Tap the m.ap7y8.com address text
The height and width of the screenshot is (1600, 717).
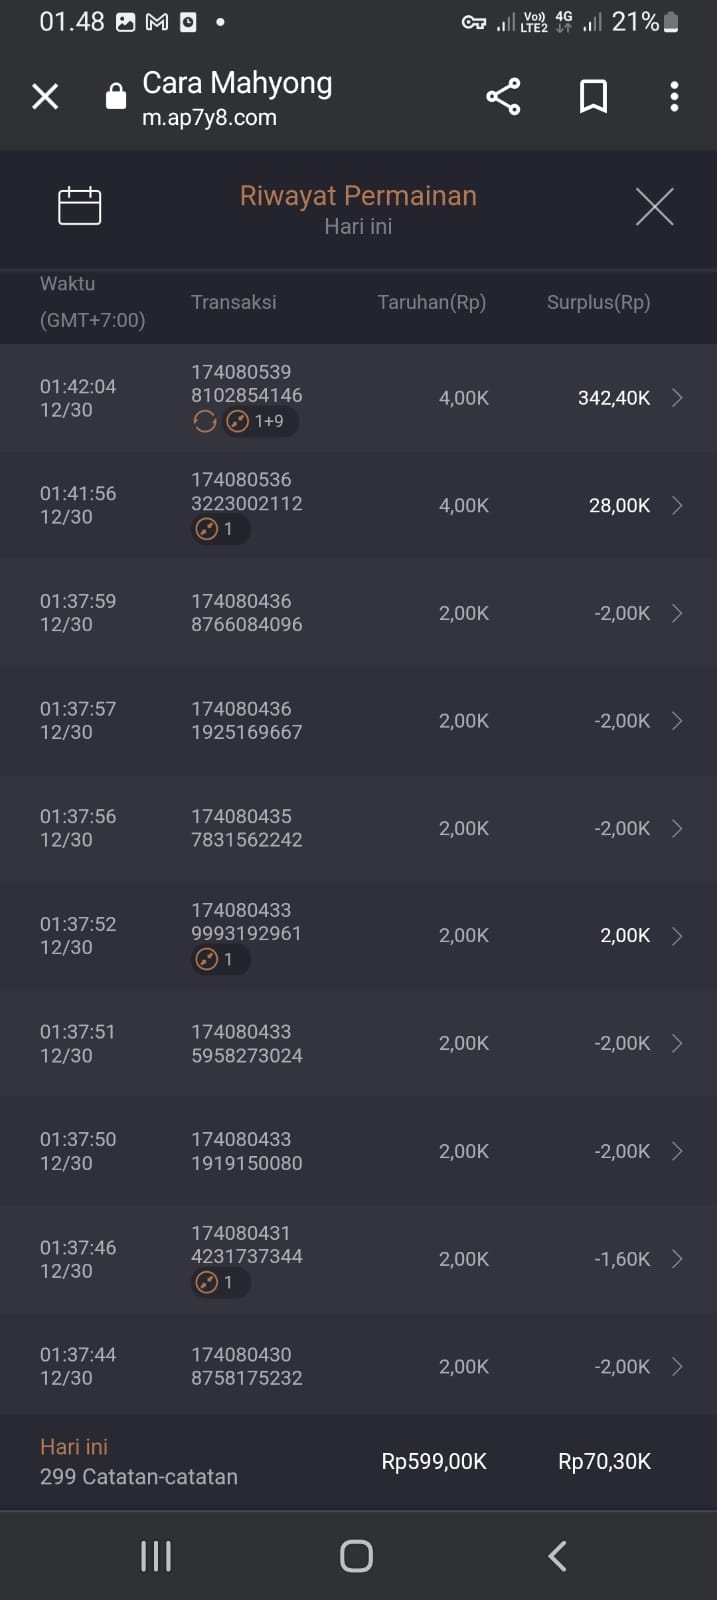point(209,118)
